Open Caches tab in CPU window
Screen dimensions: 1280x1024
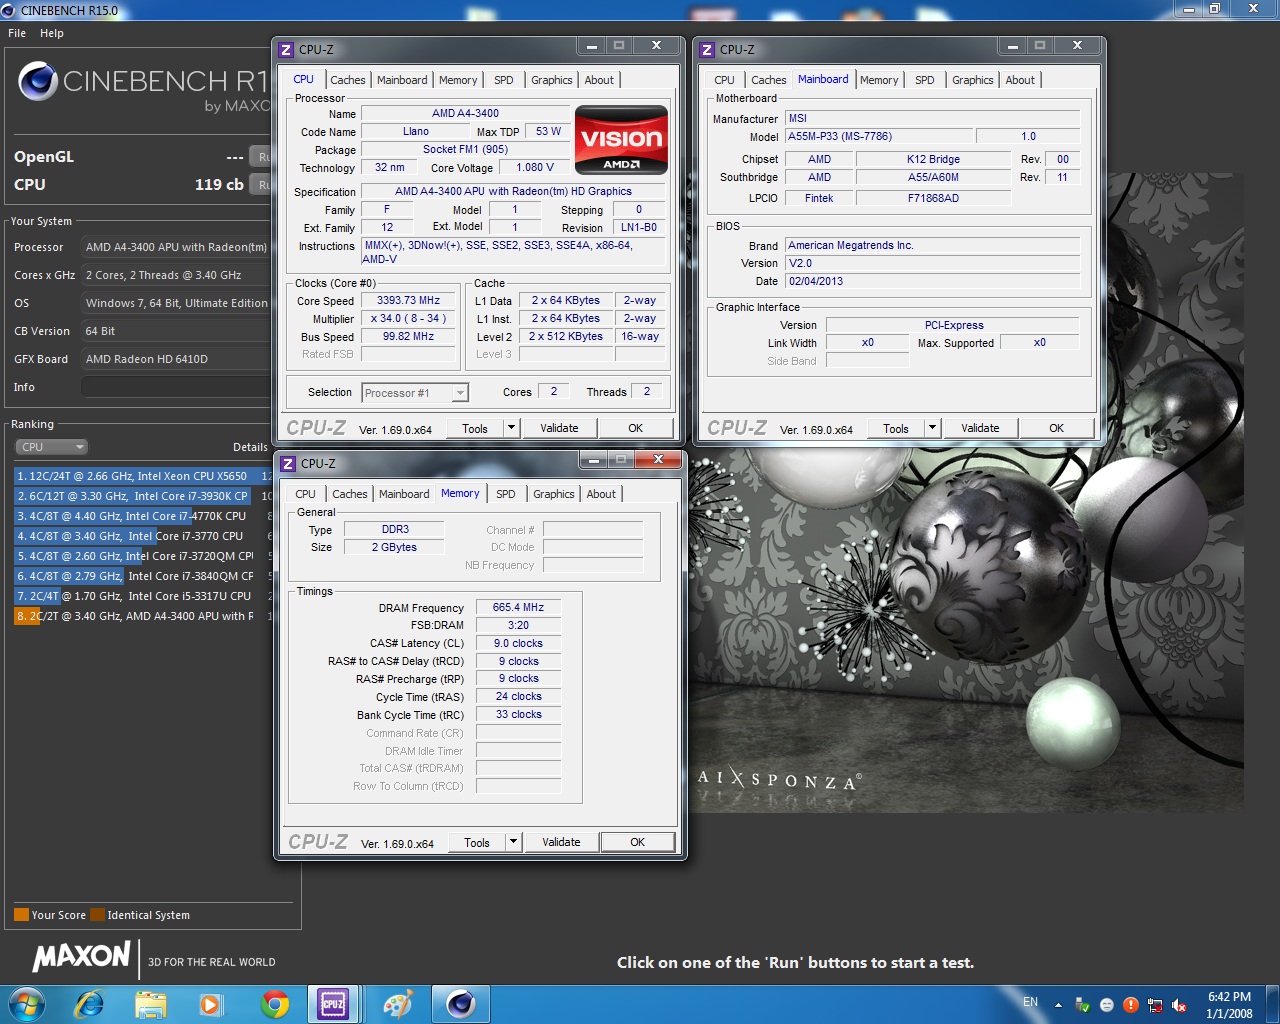(x=348, y=80)
